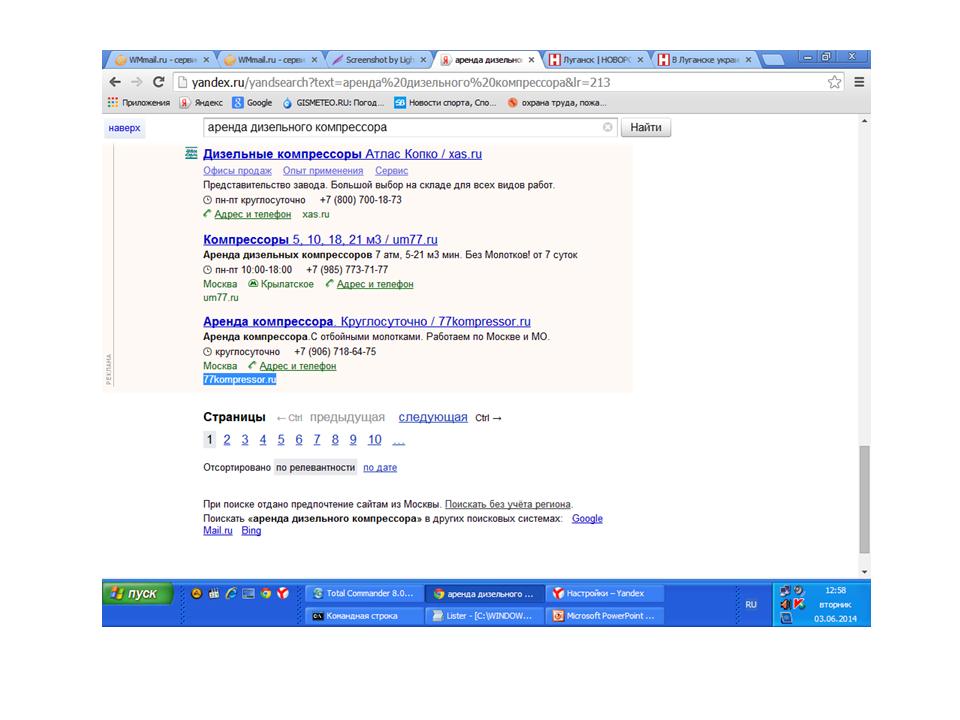Open the Опыт применения sitelink

tap(323, 171)
